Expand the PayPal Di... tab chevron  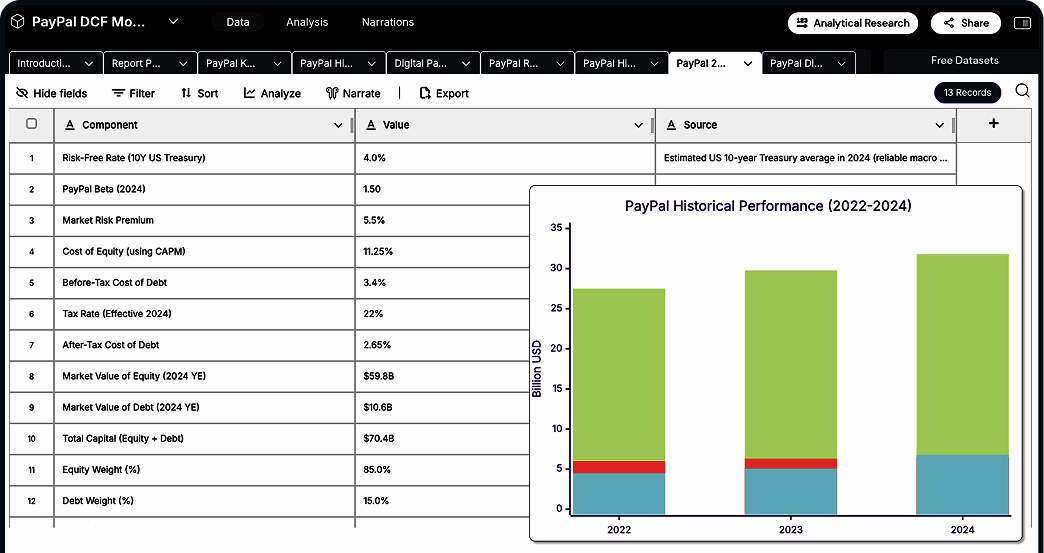tap(842, 63)
